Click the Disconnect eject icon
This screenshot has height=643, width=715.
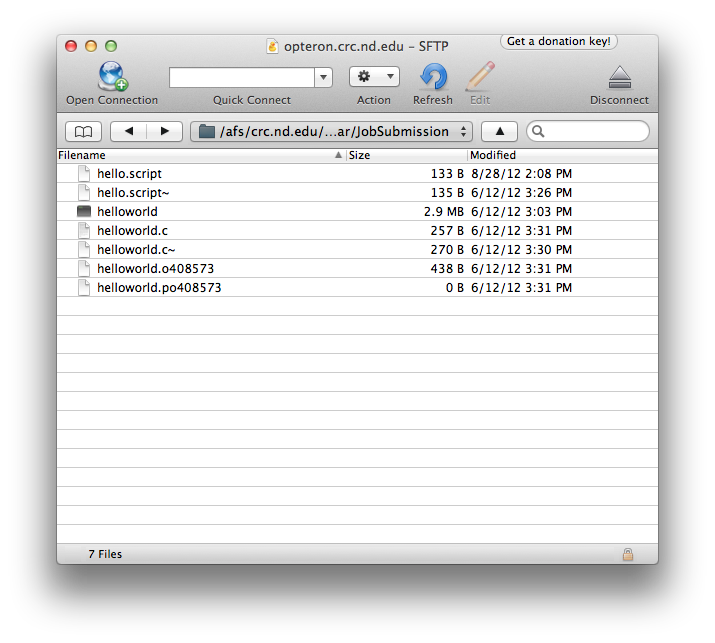[619, 77]
